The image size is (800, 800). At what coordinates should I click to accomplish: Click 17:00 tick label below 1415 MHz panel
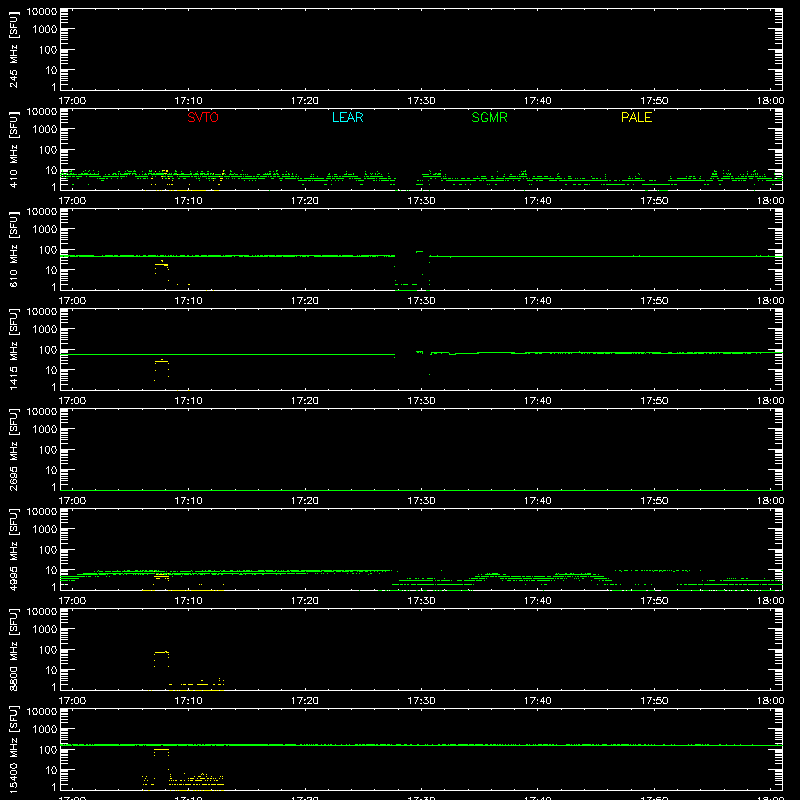click(72, 401)
